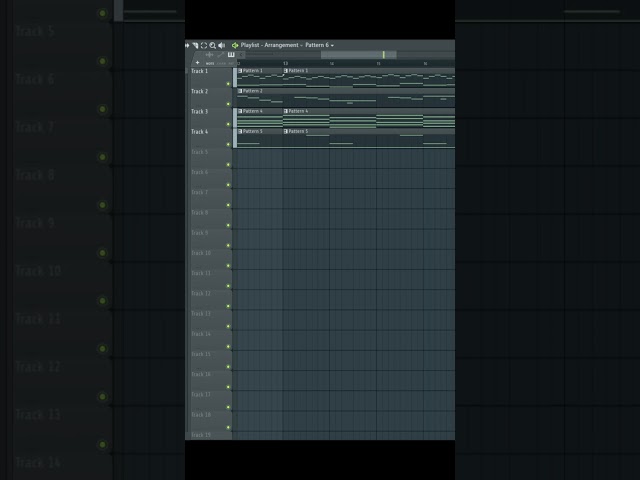Viewport: 640px width, 480px height.
Task: Select the first Pattern 5 clip title
Action: point(253,131)
